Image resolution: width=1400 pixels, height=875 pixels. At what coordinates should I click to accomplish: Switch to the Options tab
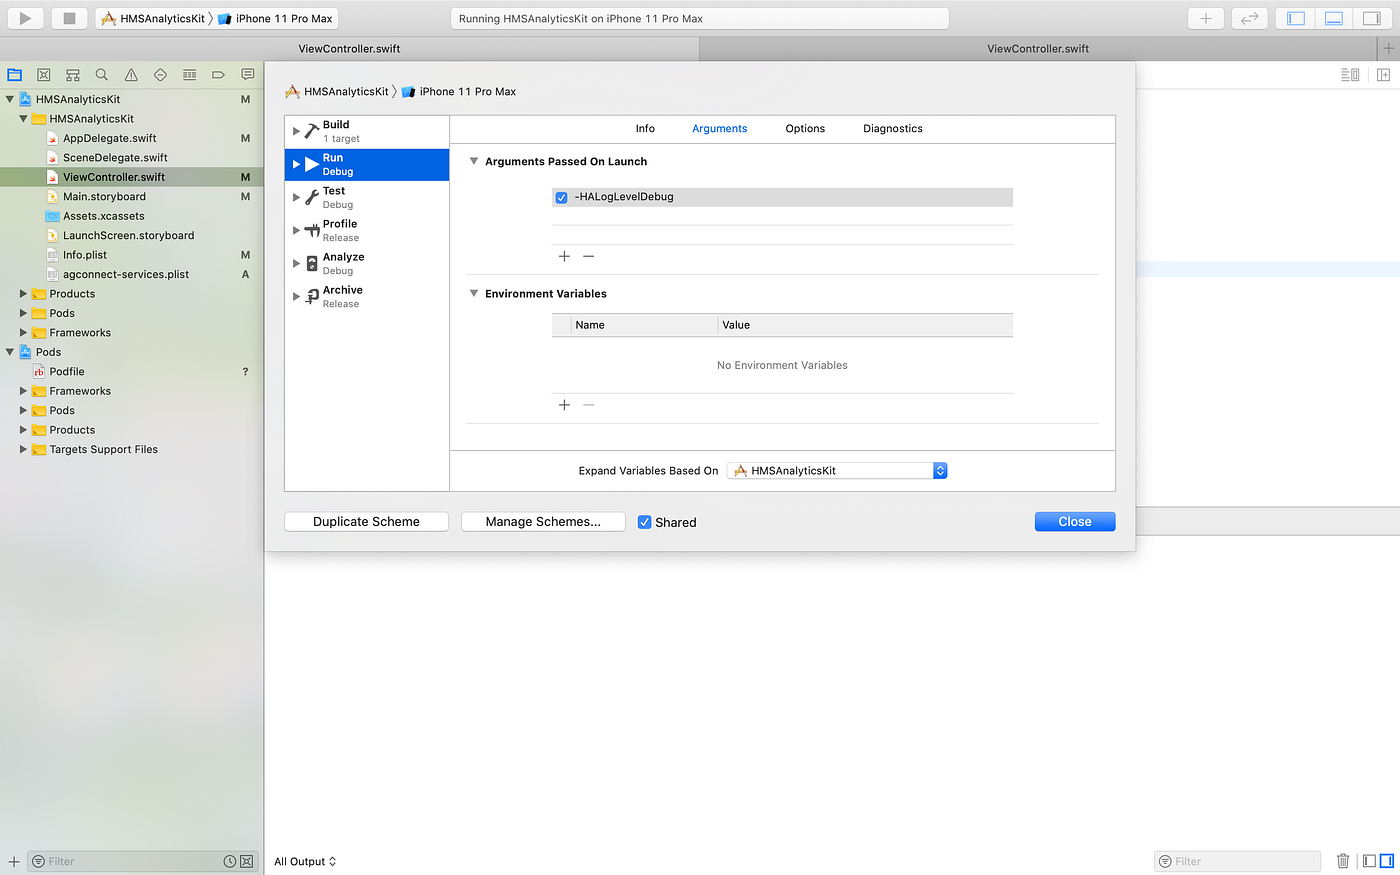[805, 128]
